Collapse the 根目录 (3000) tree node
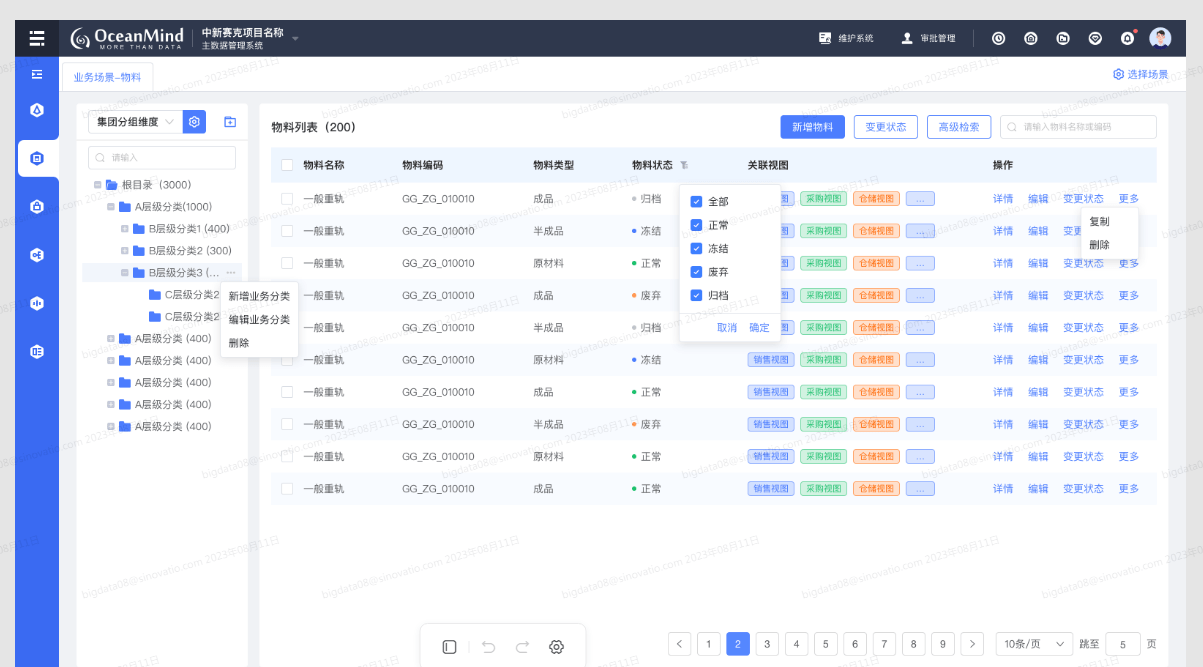This screenshot has width=1203, height=667. pyautogui.click(x=97, y=185)
